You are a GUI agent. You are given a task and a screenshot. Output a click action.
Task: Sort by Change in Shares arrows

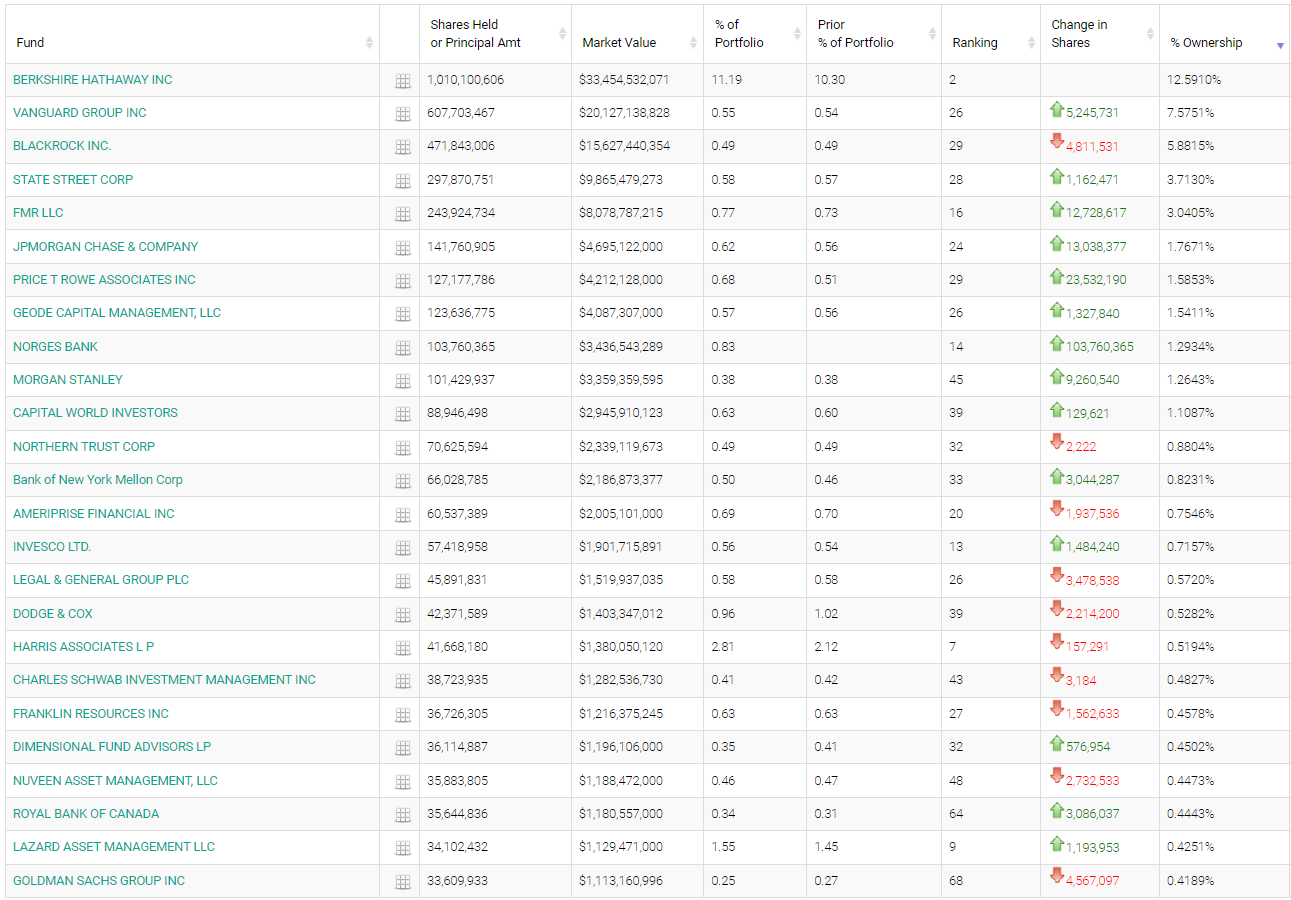click(1150, 34)
